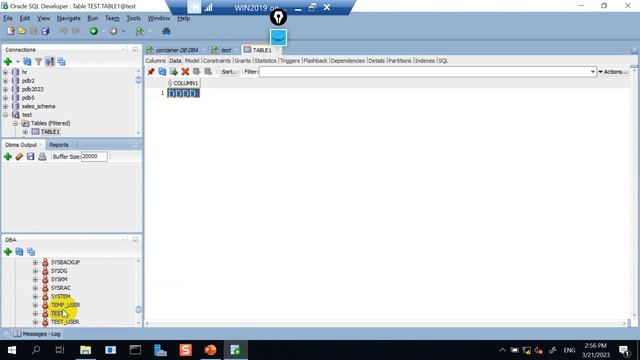This screenshot has height=360, width=640.
Task: Expand the TEMP_USER user node
Action: (x=35, y=305)
